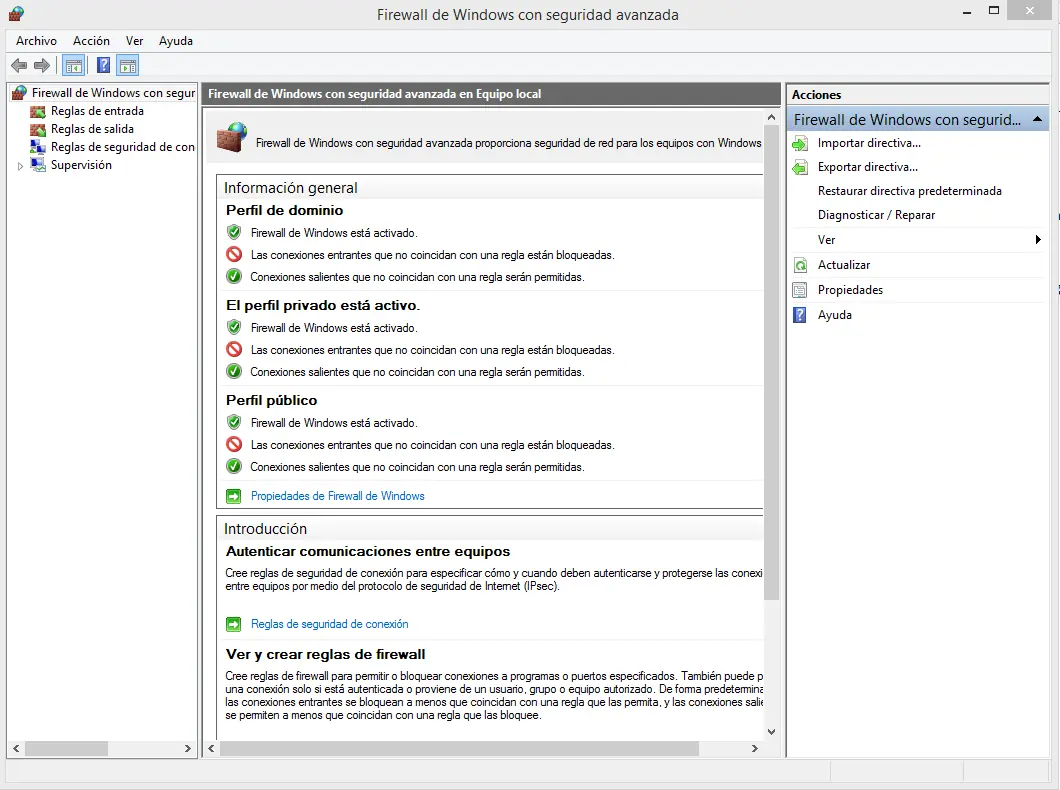Click the Perfil de dominio heading

click(285, 210)
